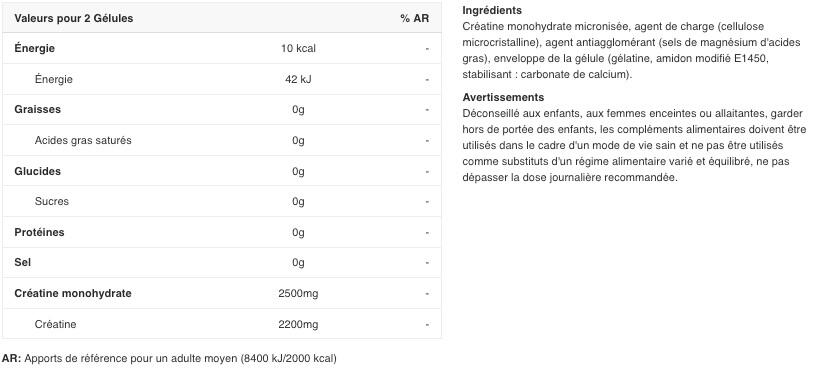Click the 'AR:' reference intake footnote
The height and width of the screenshot is (374, 813).
tap(169, 358)
